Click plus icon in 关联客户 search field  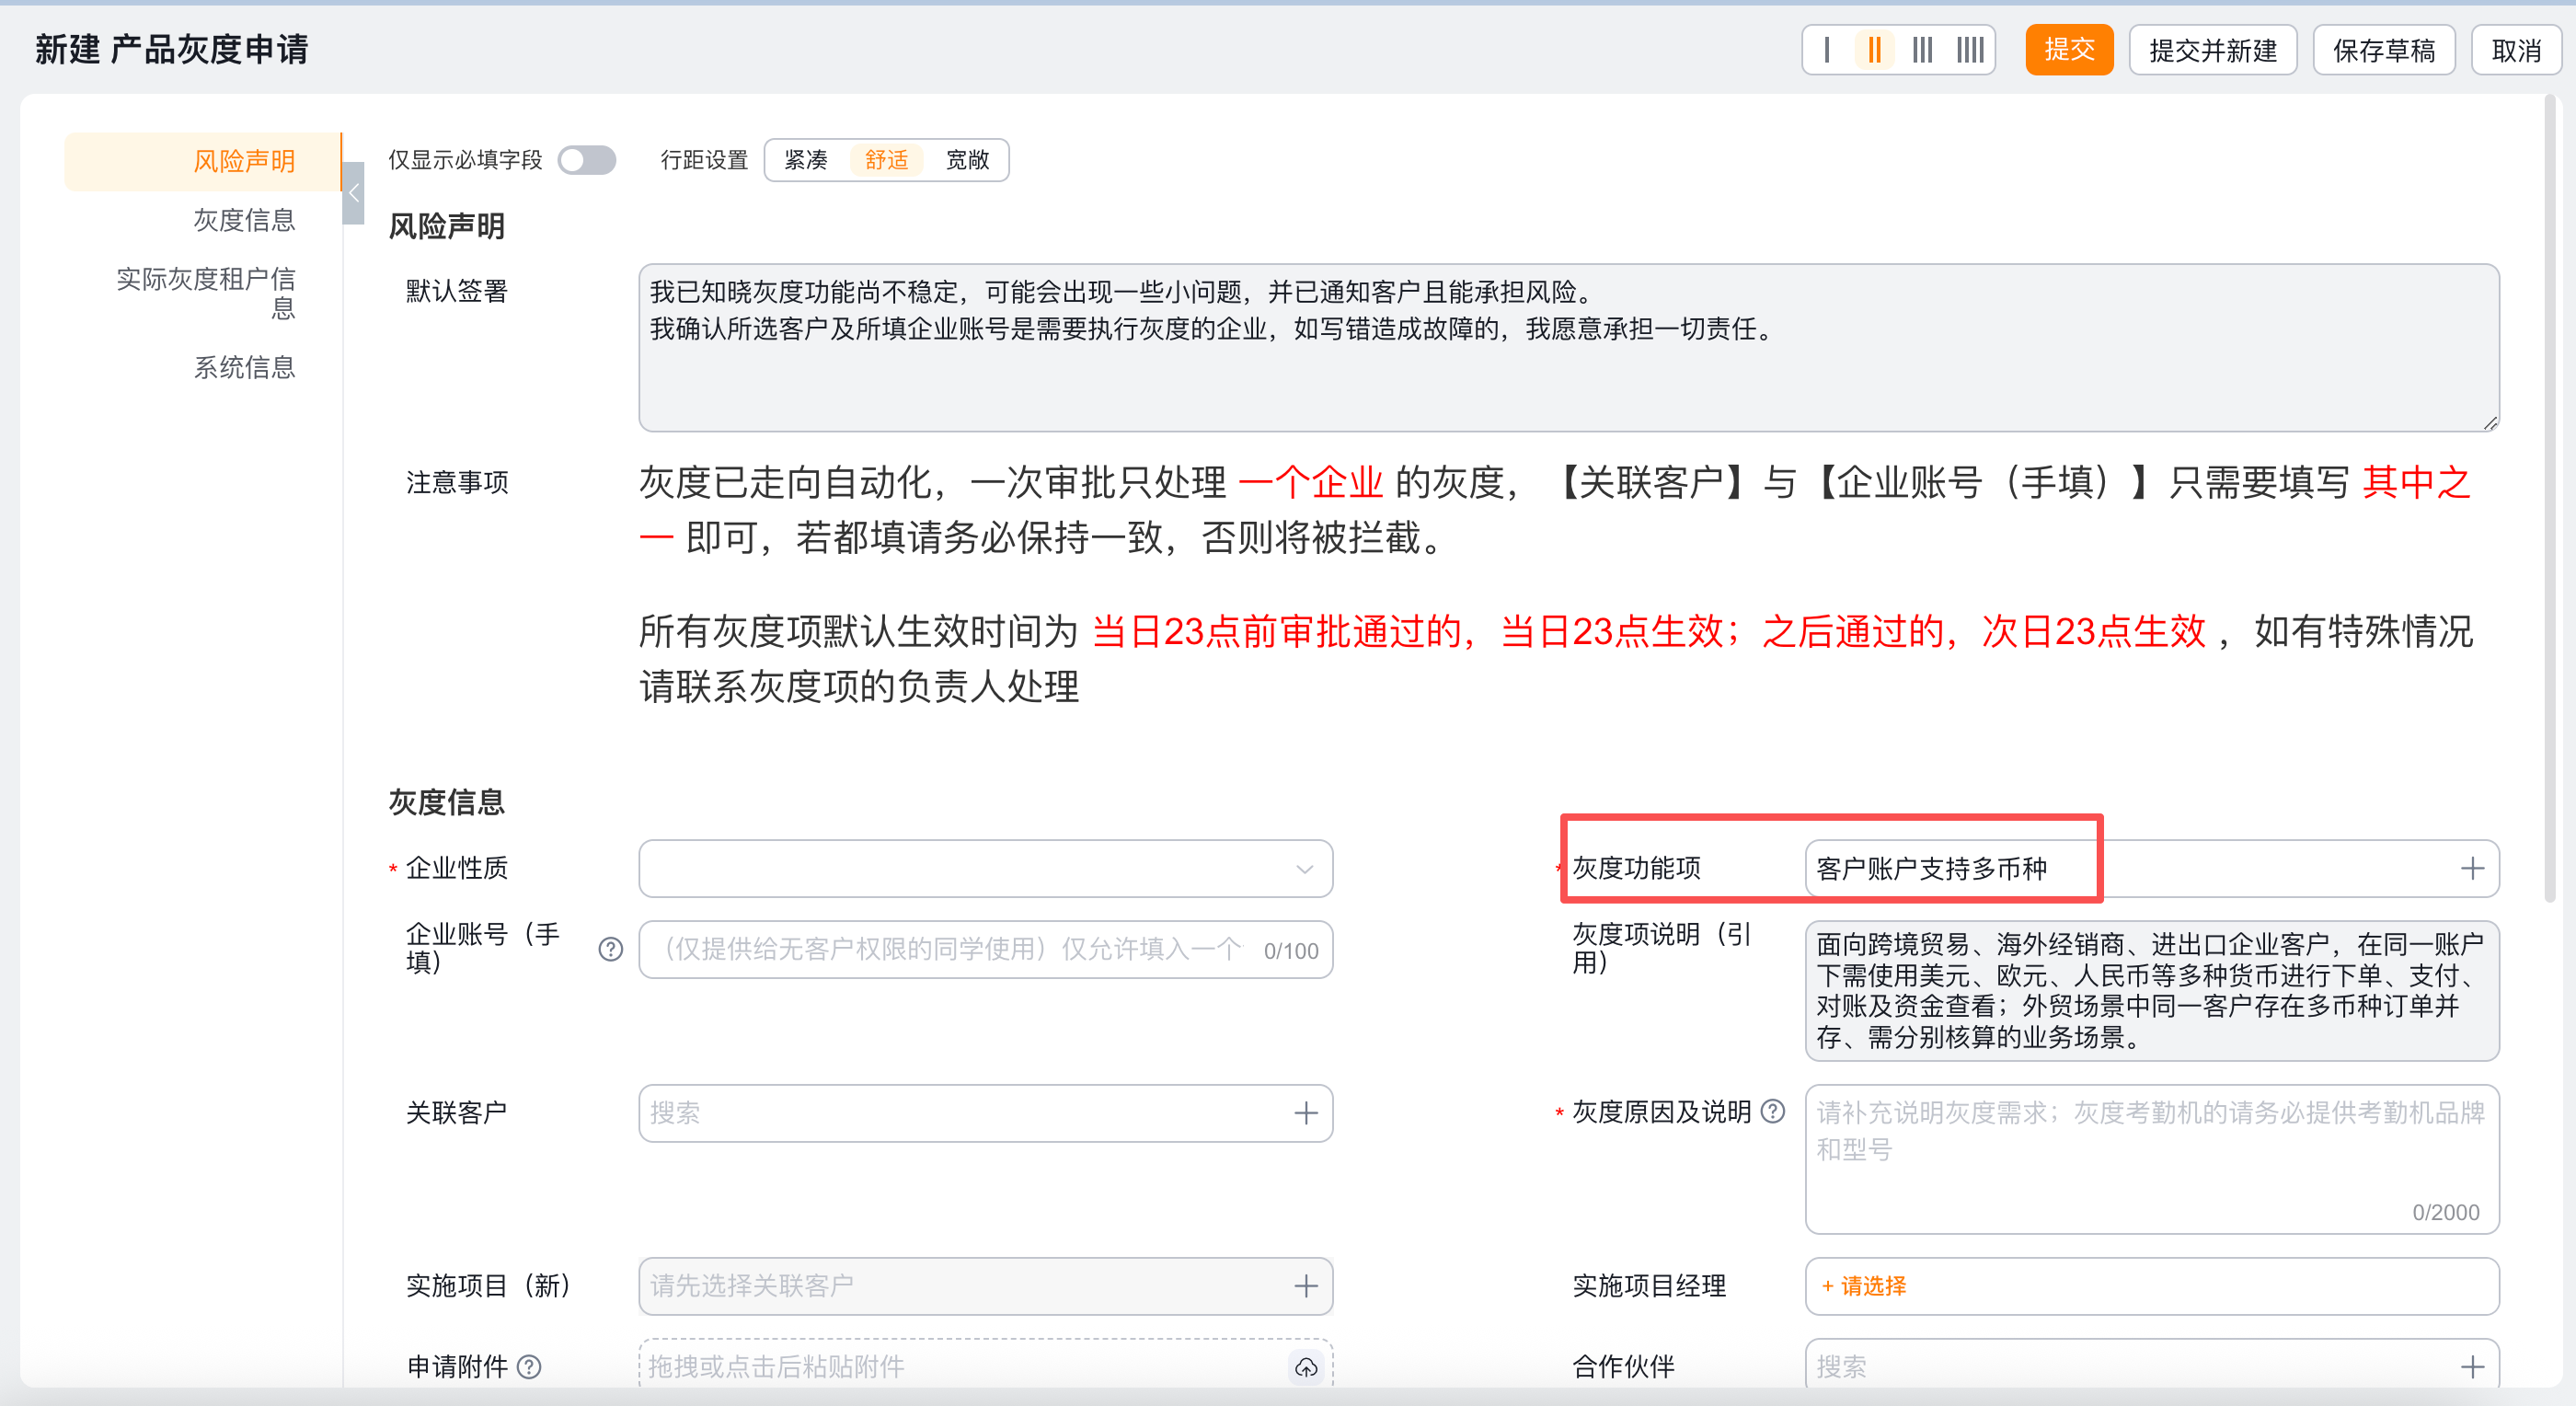(1305, 1113)
